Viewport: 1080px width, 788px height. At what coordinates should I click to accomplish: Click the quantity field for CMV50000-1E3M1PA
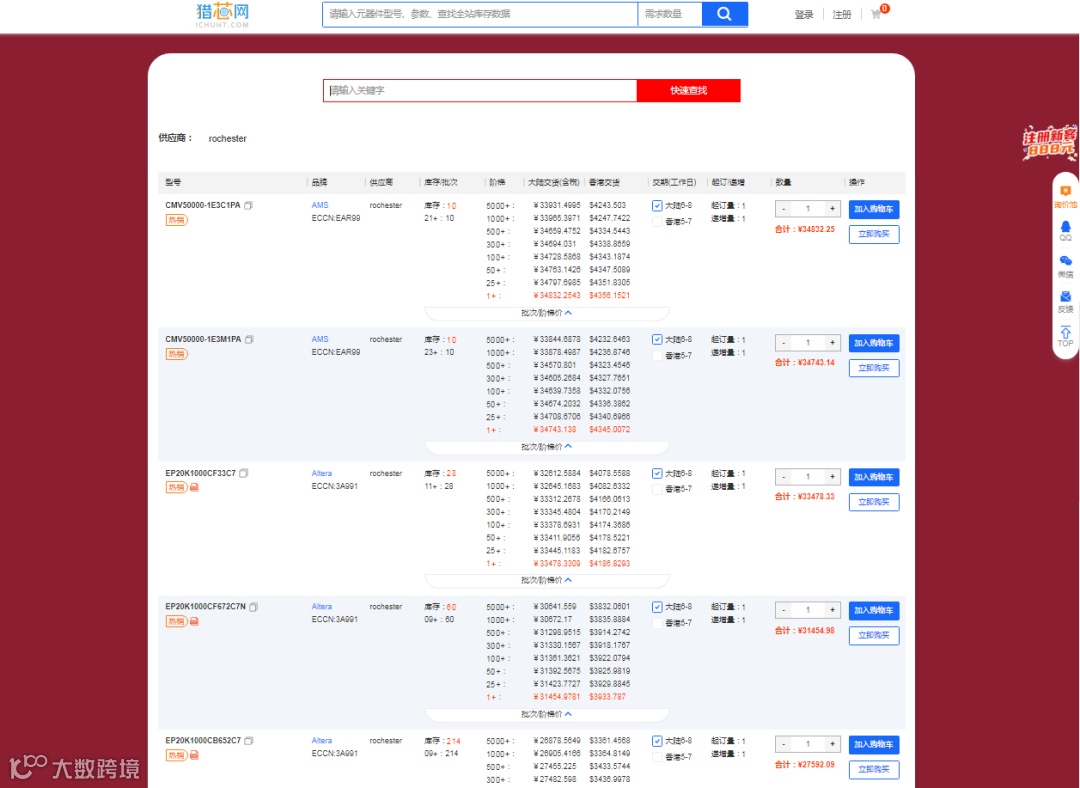click(x=808, y=343)
